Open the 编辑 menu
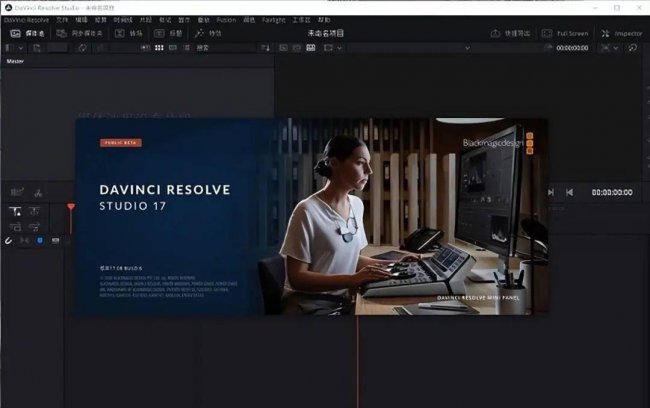Viewport: 650px width, 408px height. 81,20
